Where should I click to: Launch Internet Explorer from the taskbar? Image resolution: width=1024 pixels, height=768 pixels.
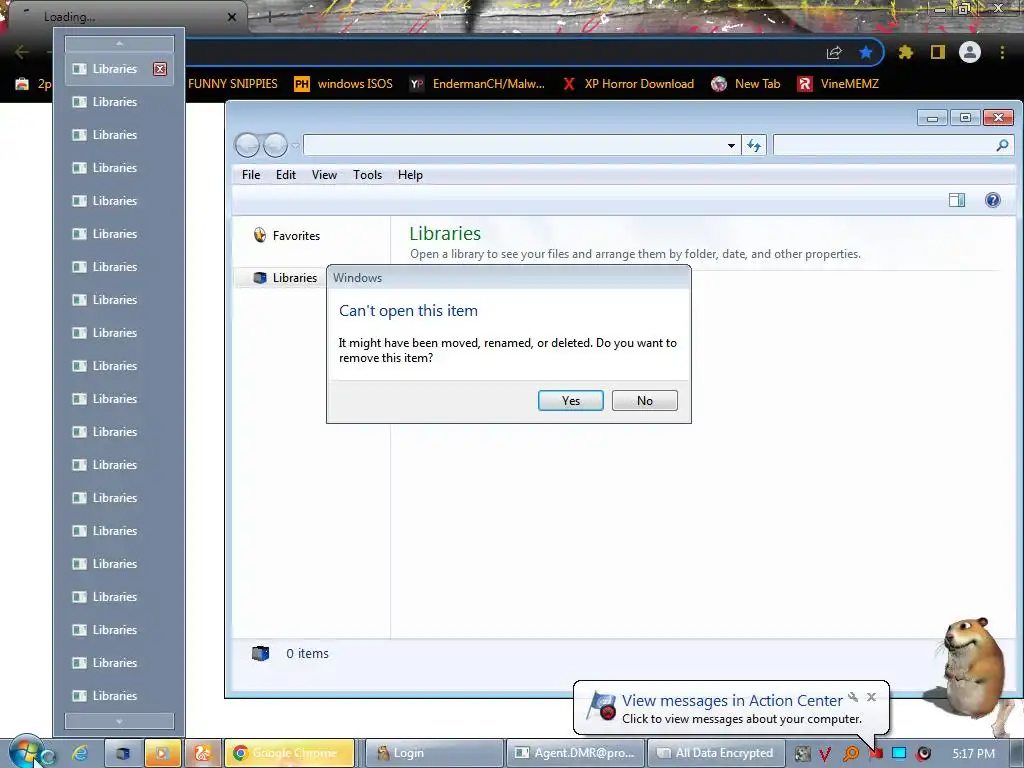coord(80,753)
